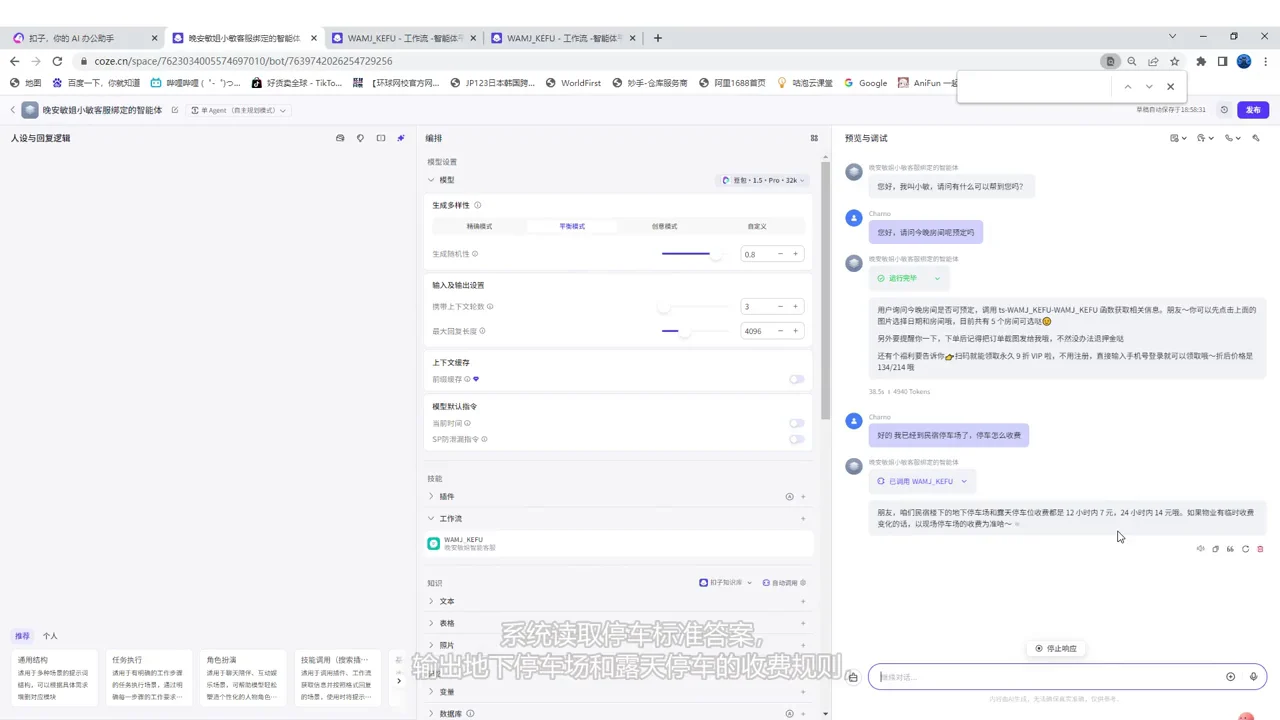The height and width of the screenshot is (720, 1280).
Task: Switch to the 推荐 prompt templates tab
Action: click(x=22, y=636)
